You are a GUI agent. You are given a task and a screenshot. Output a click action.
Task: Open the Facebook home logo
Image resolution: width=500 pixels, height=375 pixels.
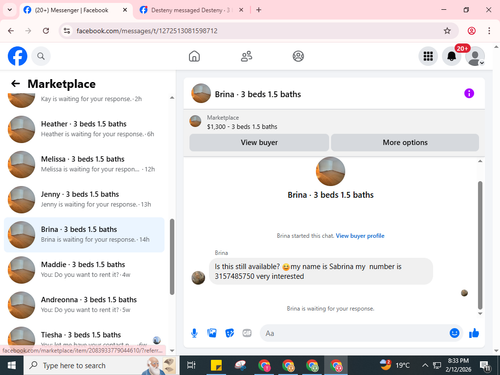click(x=17, y=56)
